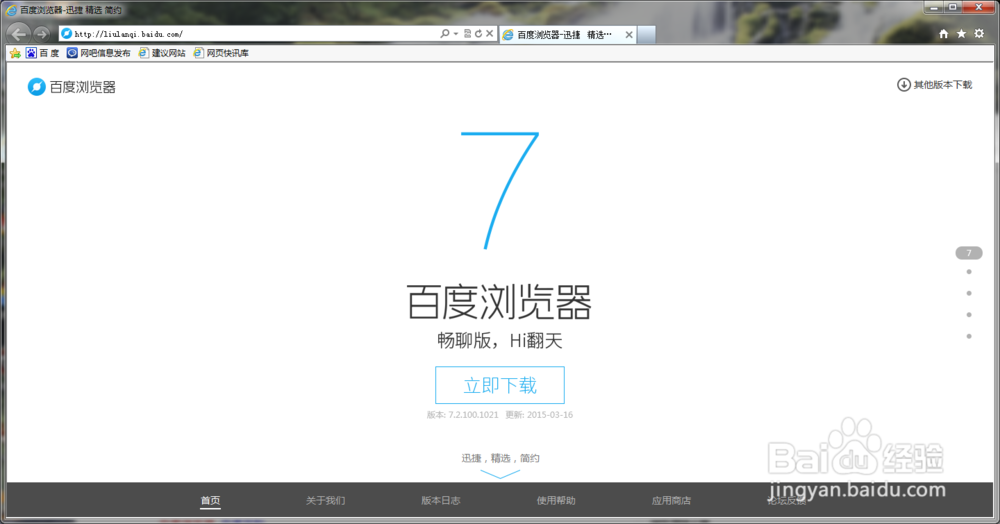Open 应用商店 in bottom navigation

671,500
